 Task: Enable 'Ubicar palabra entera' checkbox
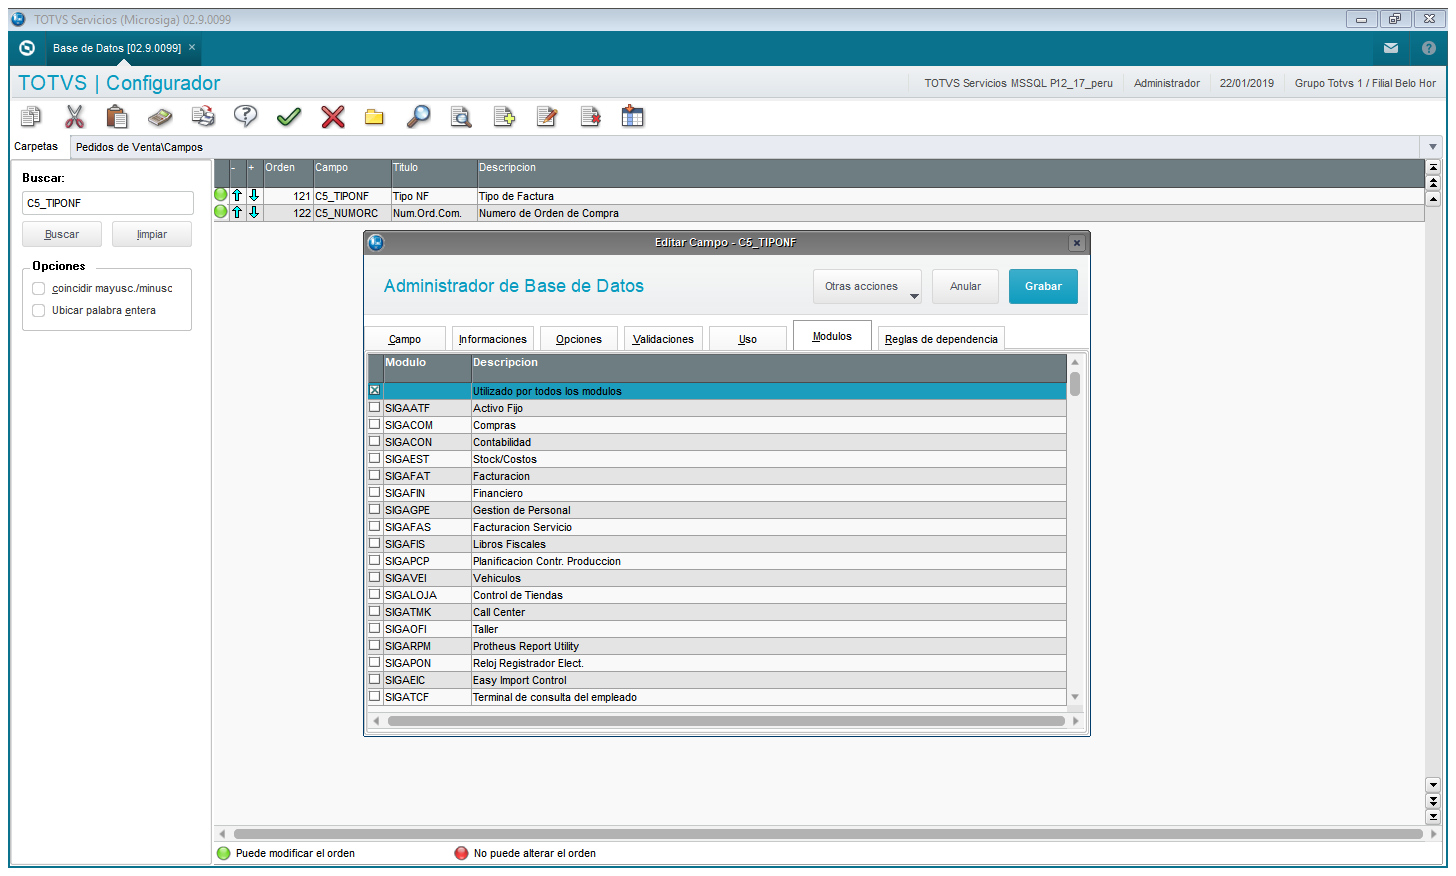click(x=39, y=310)
